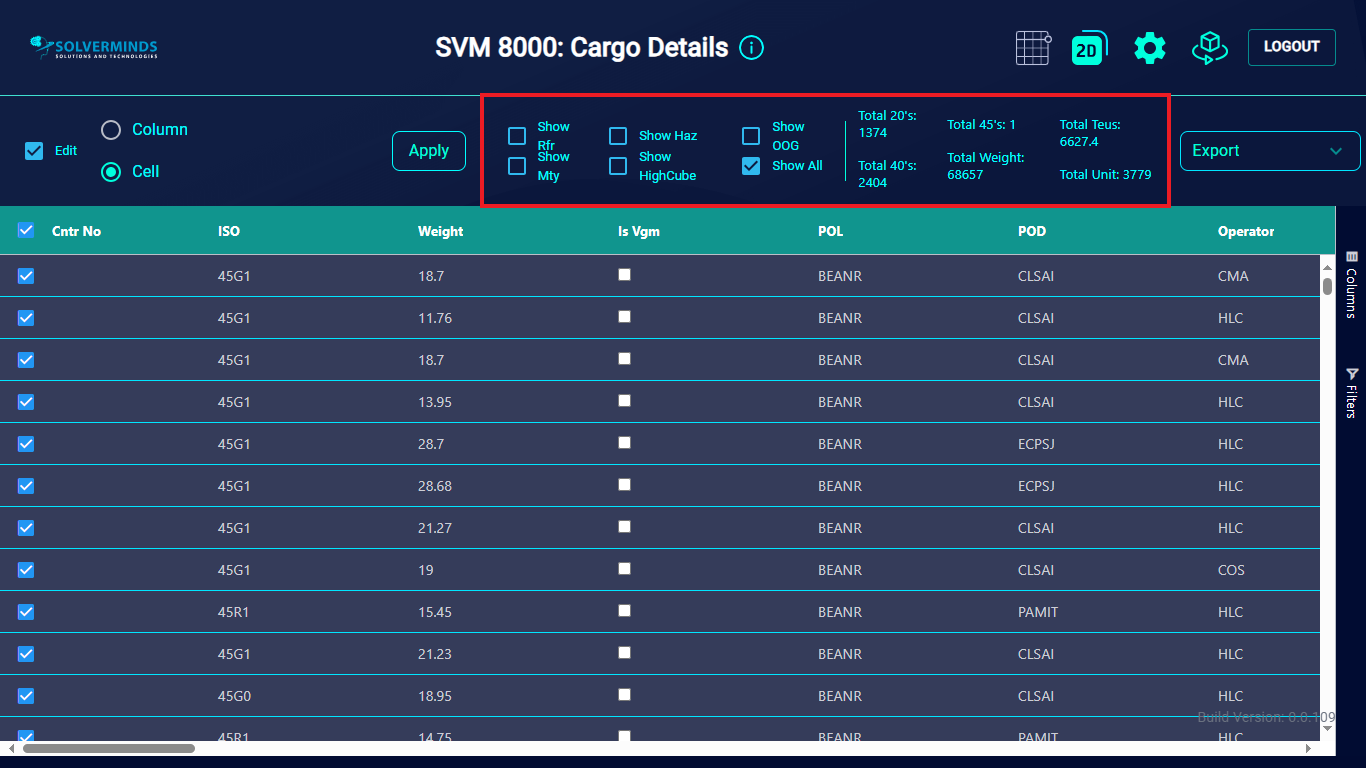Open the info icon beside Cargo Details
This screenshot has width=1366, height=768.
(751, 47)
